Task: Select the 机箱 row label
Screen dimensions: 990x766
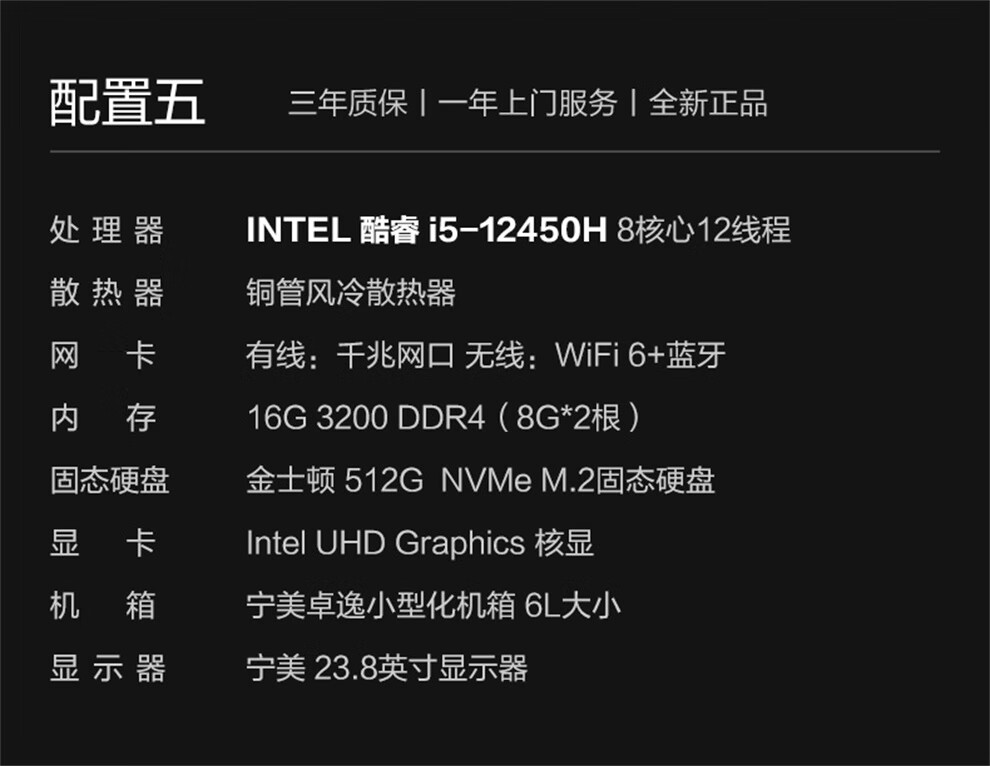Action: pos(103,605)
